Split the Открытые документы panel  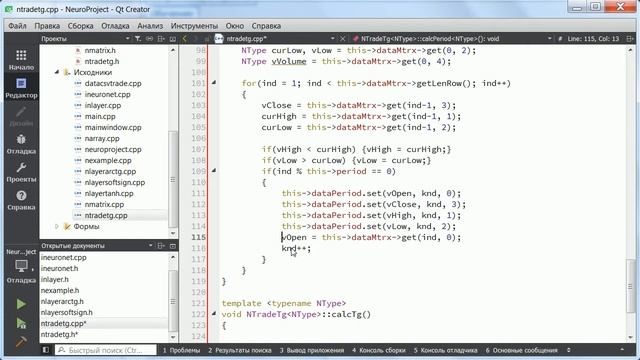pyautogui.click(x=161, y=246)
